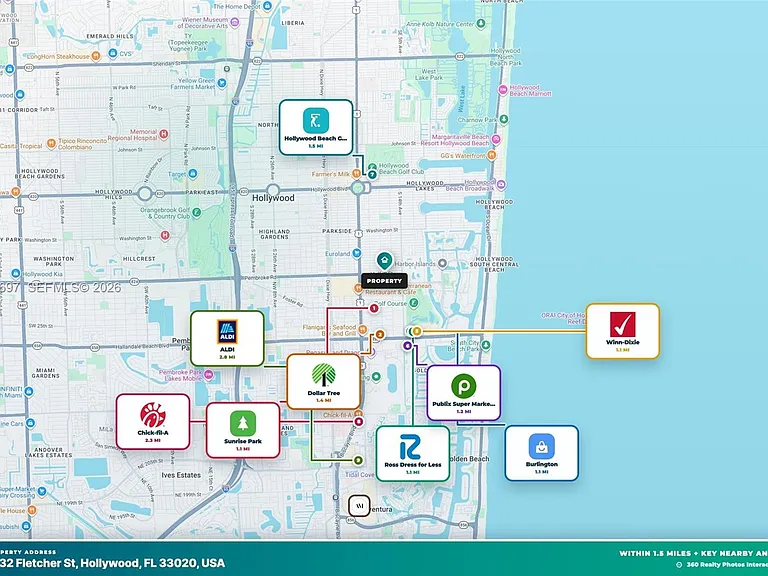768x576 pixels.
Task: Click the Golden Beach map label
Action: (469, 459)
